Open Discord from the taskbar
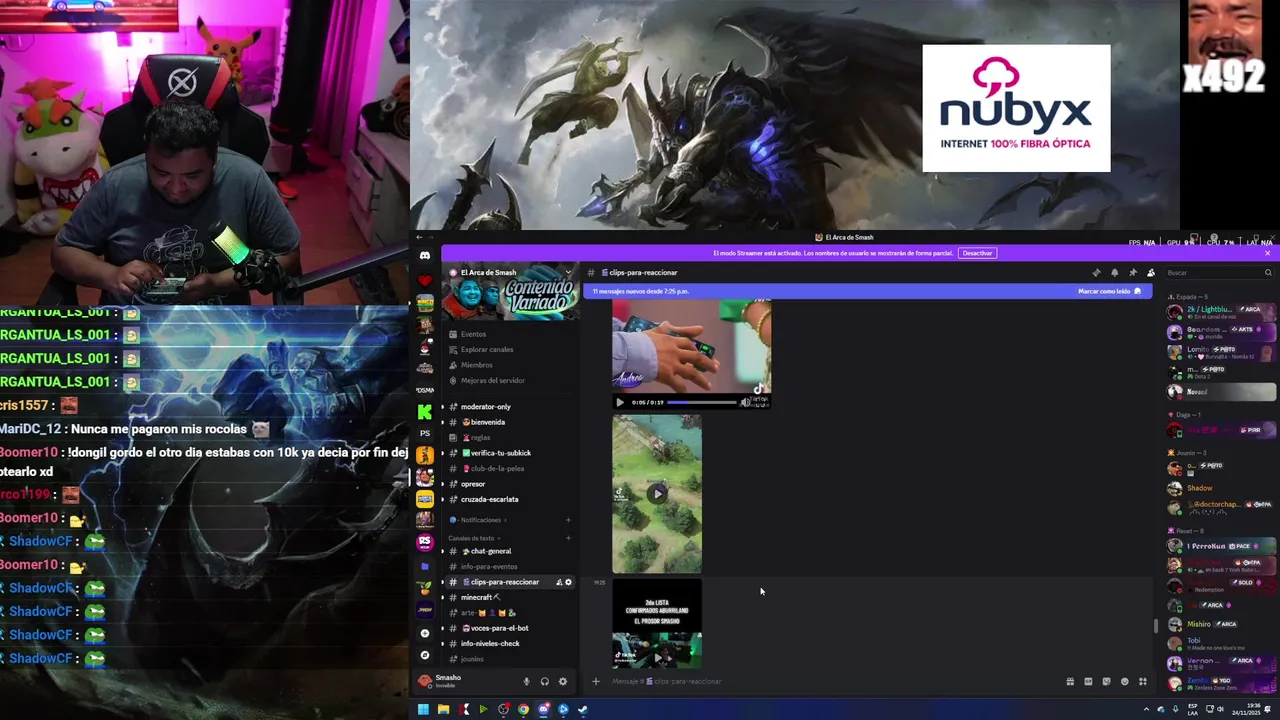This screenshot has height=720, width=1280. click(x=543, y=709)
